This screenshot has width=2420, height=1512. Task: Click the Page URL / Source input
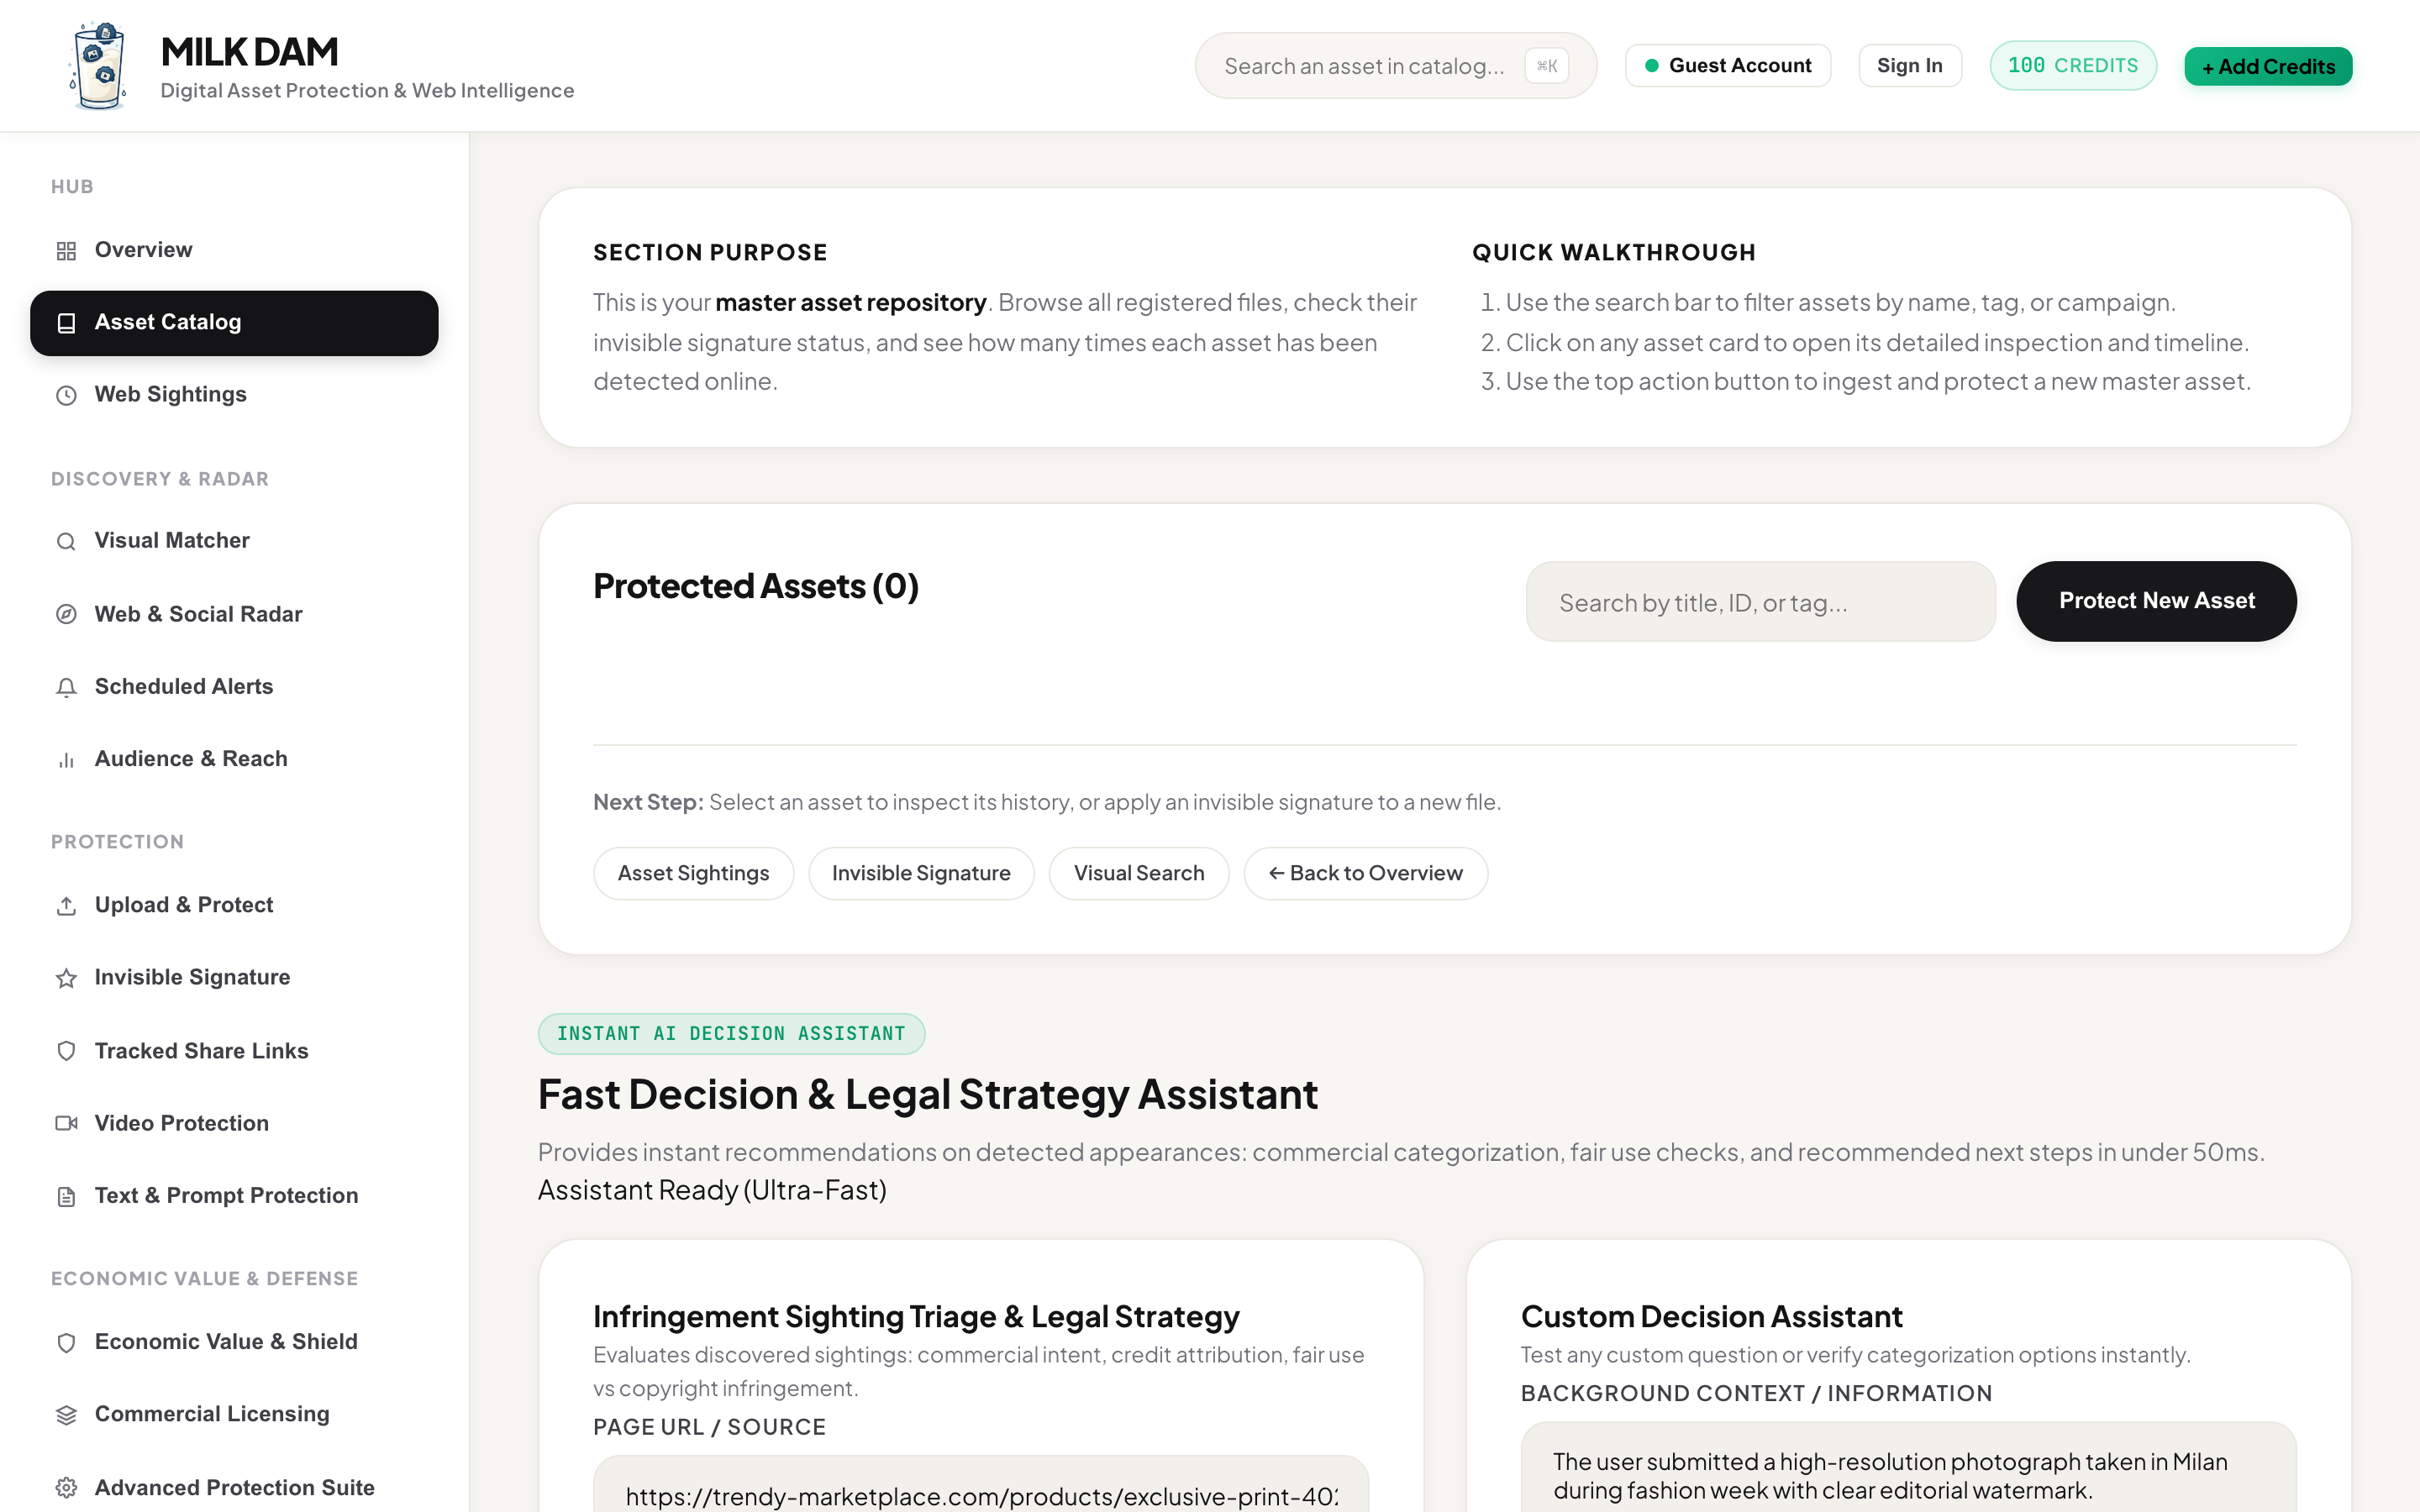click(x=981, y=1485)
